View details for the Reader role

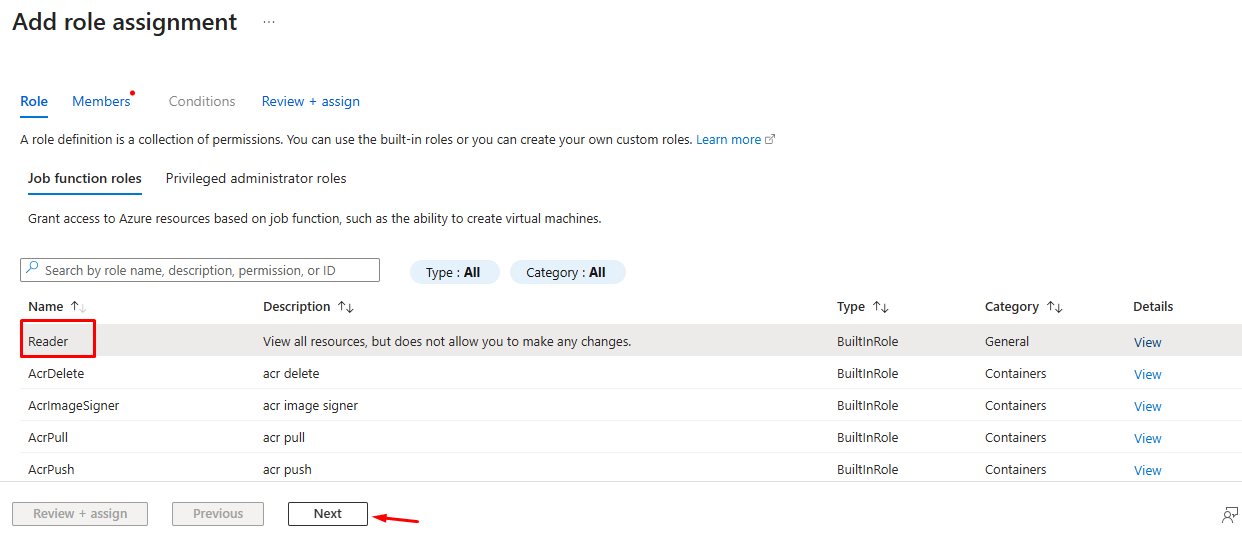[x=1147, y=342]
